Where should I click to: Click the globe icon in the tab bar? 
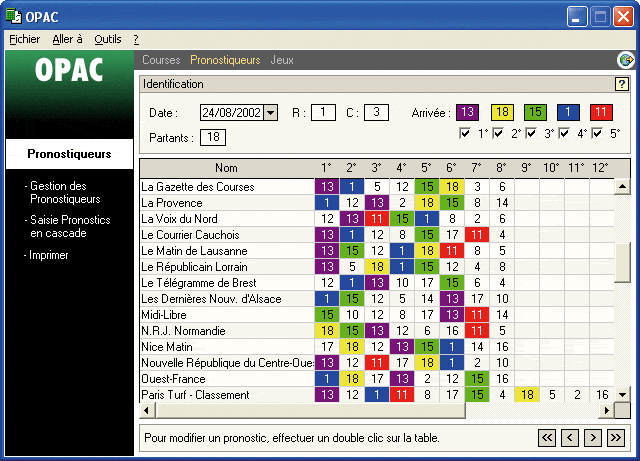pos(626,60)
